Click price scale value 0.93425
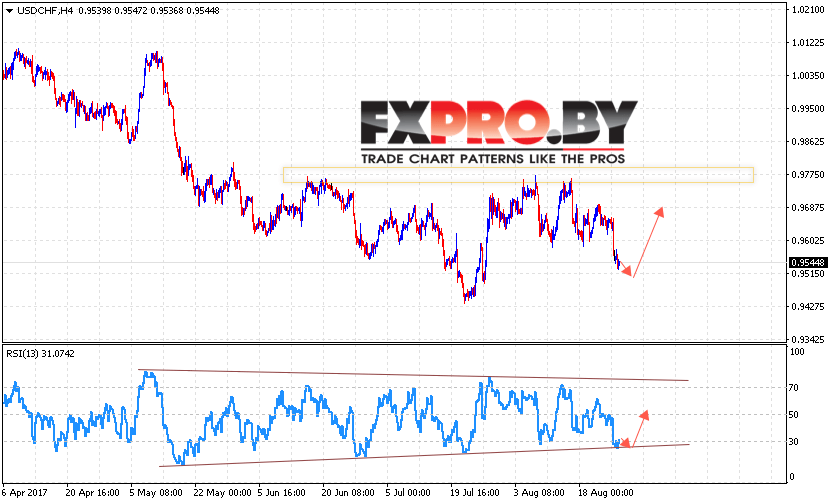This screenshot has height=504, width=829. [808, 340]
